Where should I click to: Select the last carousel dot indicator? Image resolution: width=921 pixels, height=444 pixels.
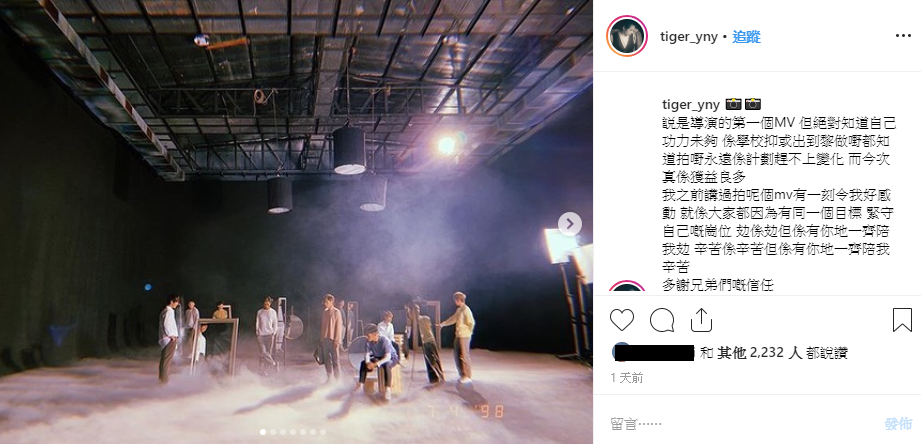click(x=322, y=432)
